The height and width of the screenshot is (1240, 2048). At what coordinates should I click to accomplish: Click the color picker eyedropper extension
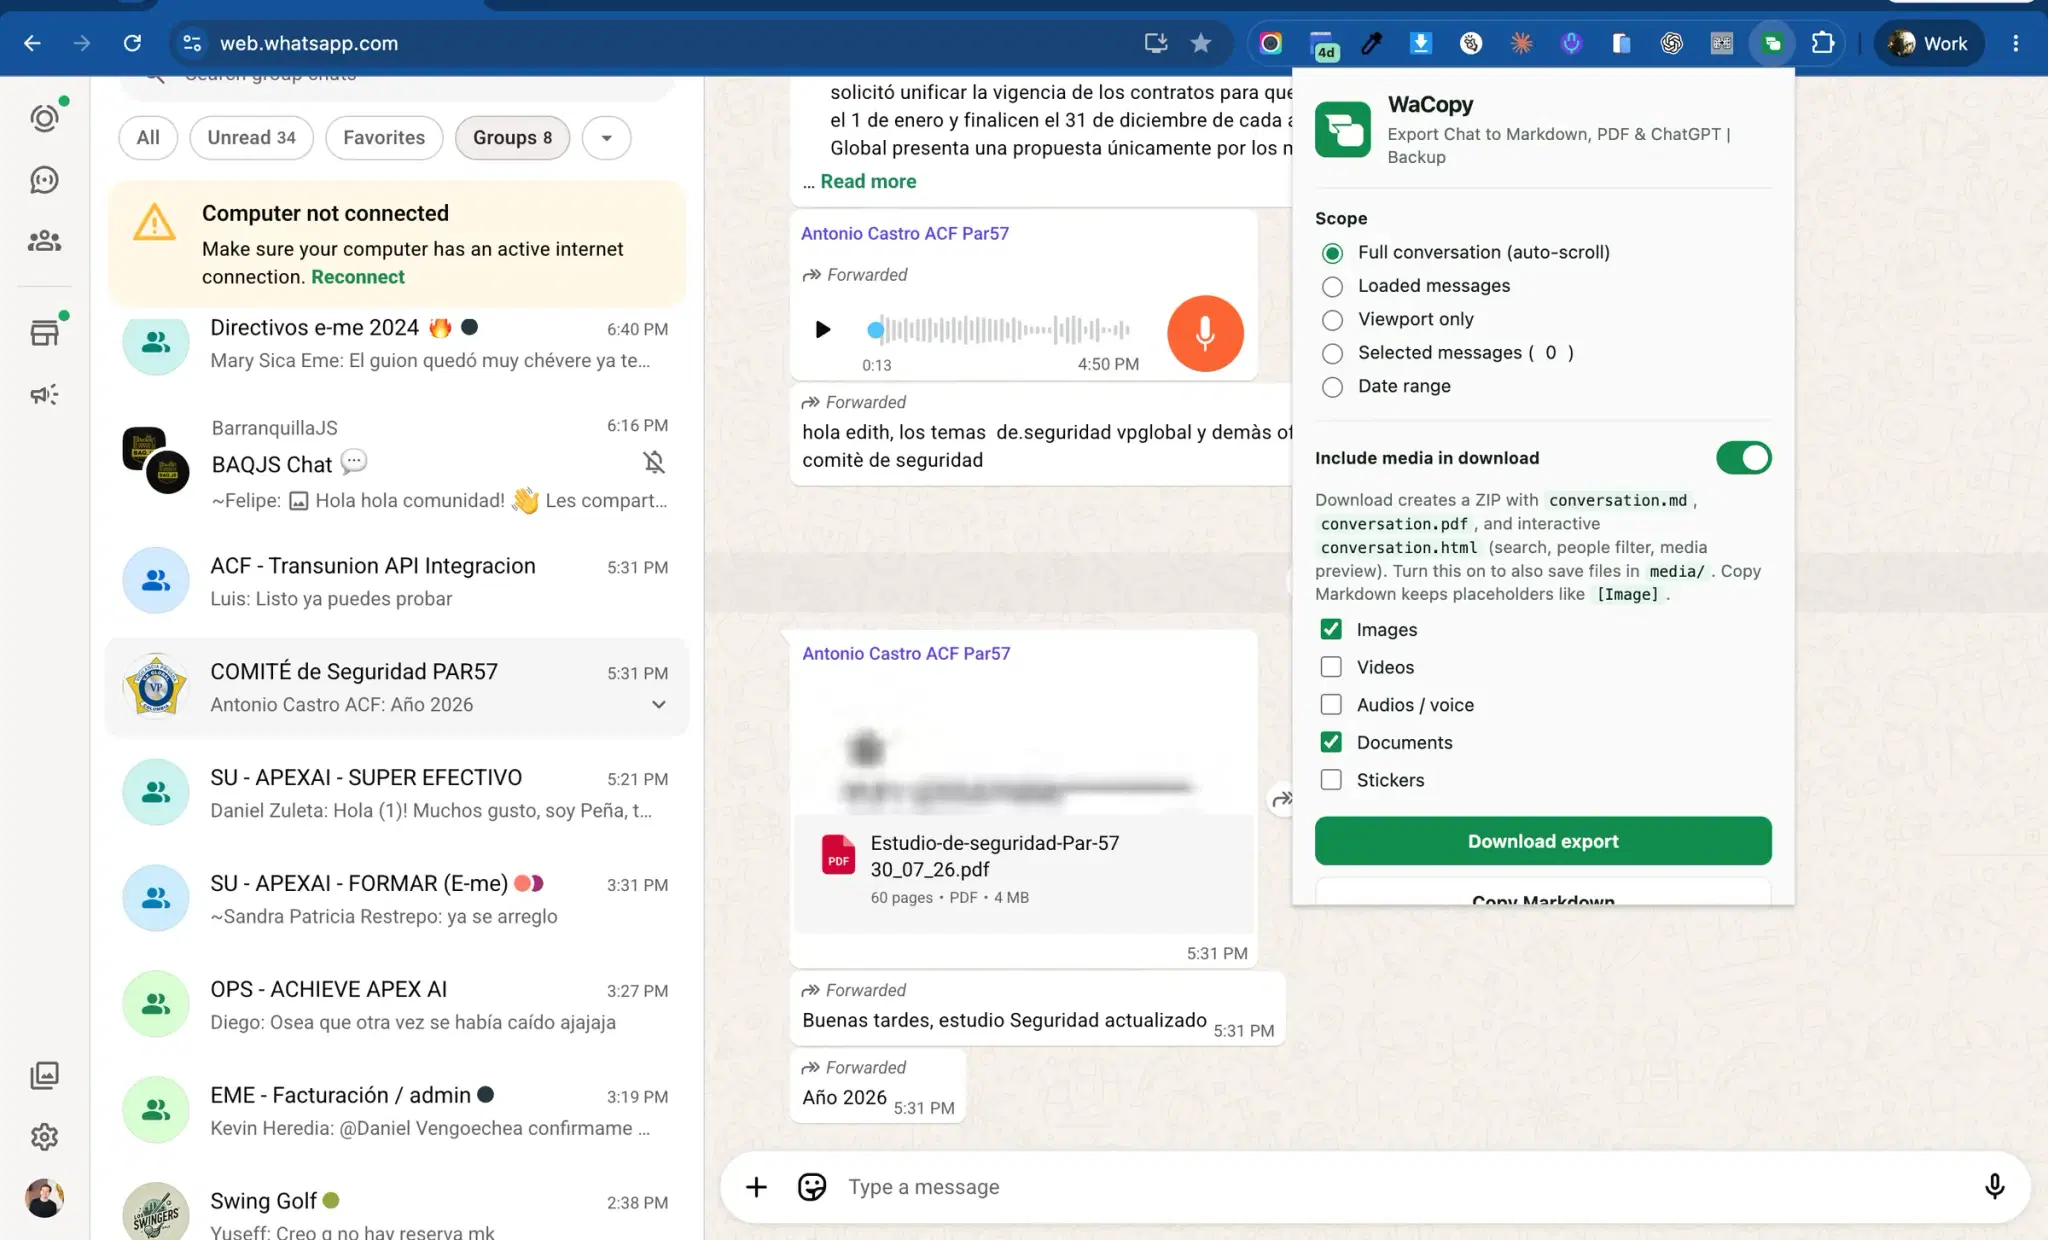click(x=1371, y=43)
